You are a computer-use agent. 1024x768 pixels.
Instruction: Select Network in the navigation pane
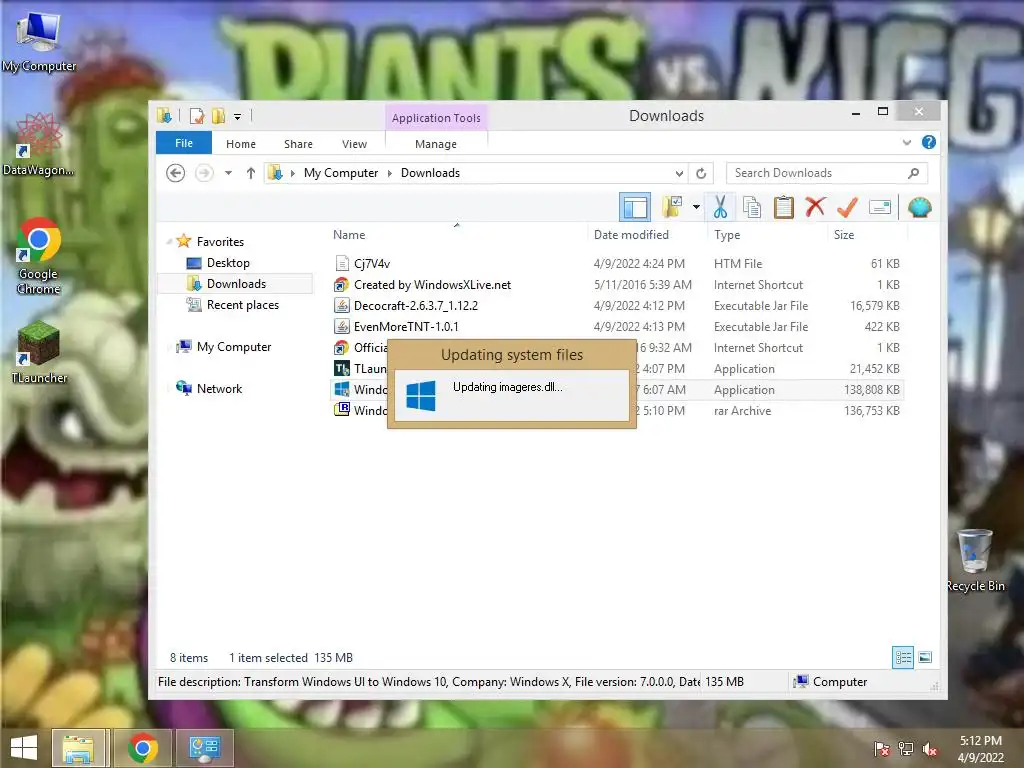(219, 389)
